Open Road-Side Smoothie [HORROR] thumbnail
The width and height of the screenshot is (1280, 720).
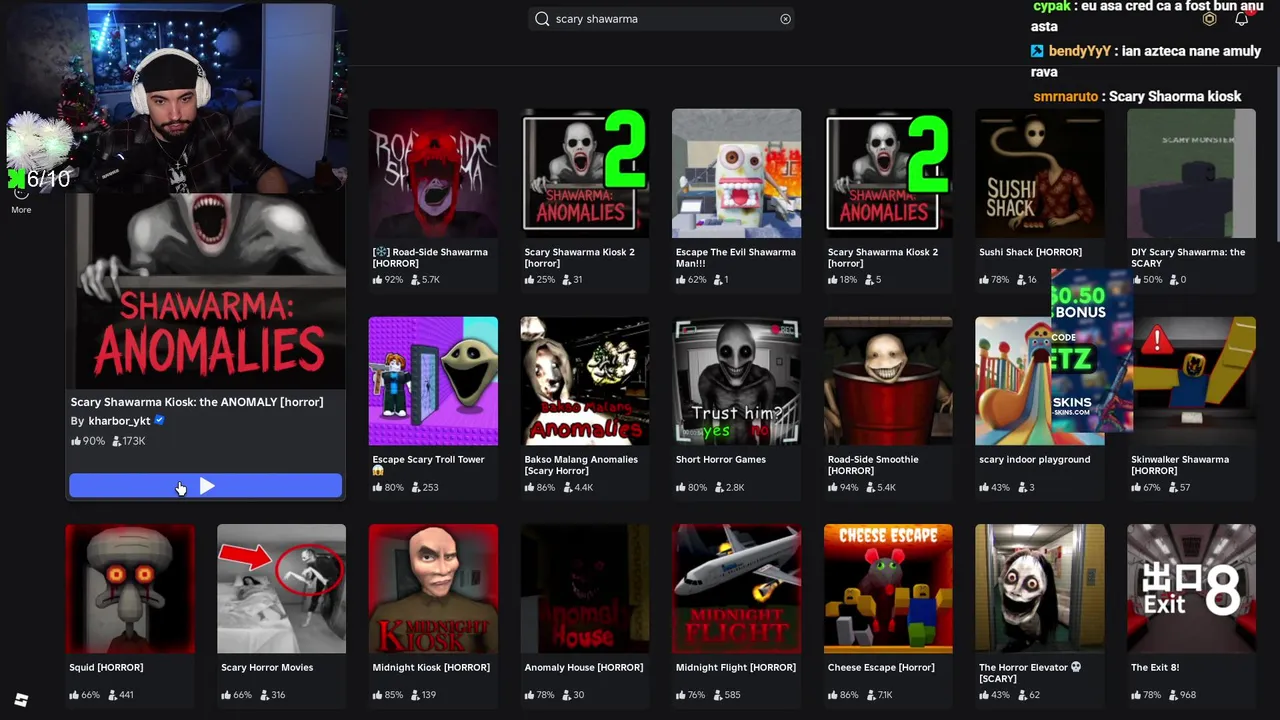tap(888, 381)
